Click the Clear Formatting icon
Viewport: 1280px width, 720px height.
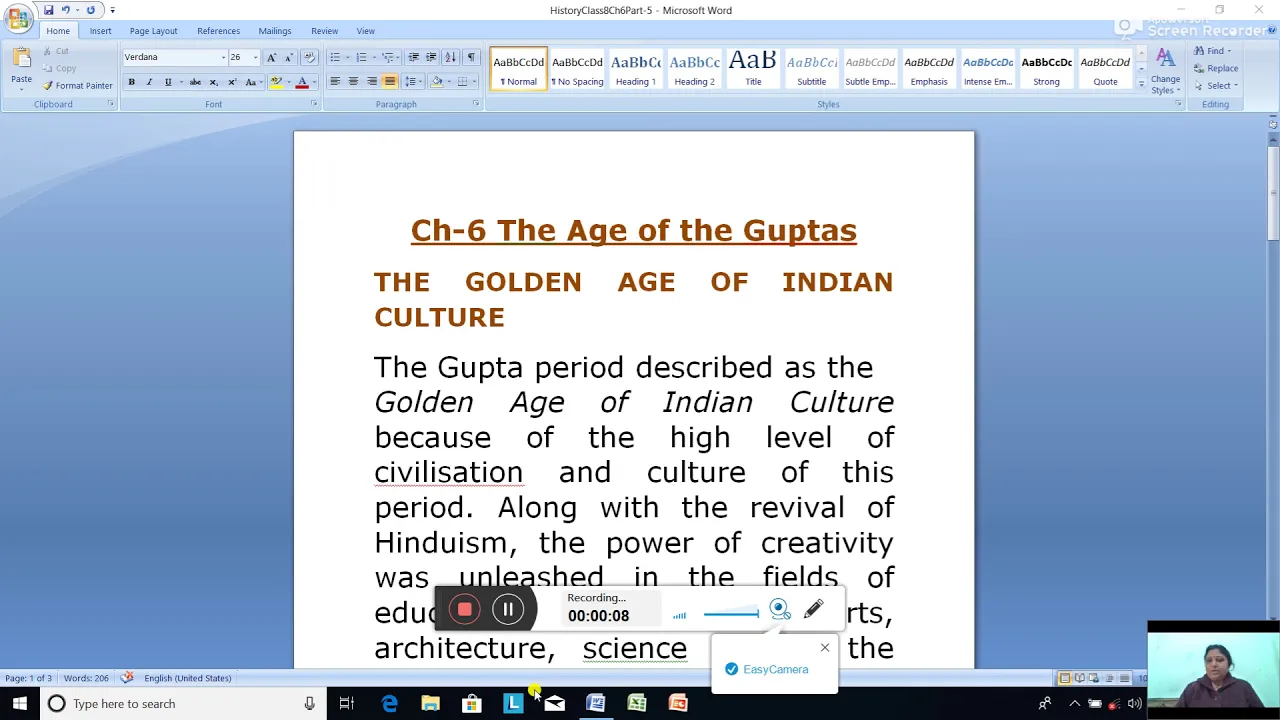(309, 57)
